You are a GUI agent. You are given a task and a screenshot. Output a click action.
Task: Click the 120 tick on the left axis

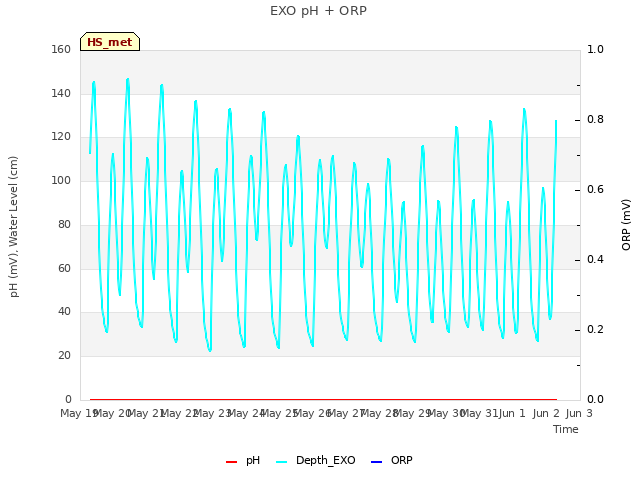pos(61,136)
